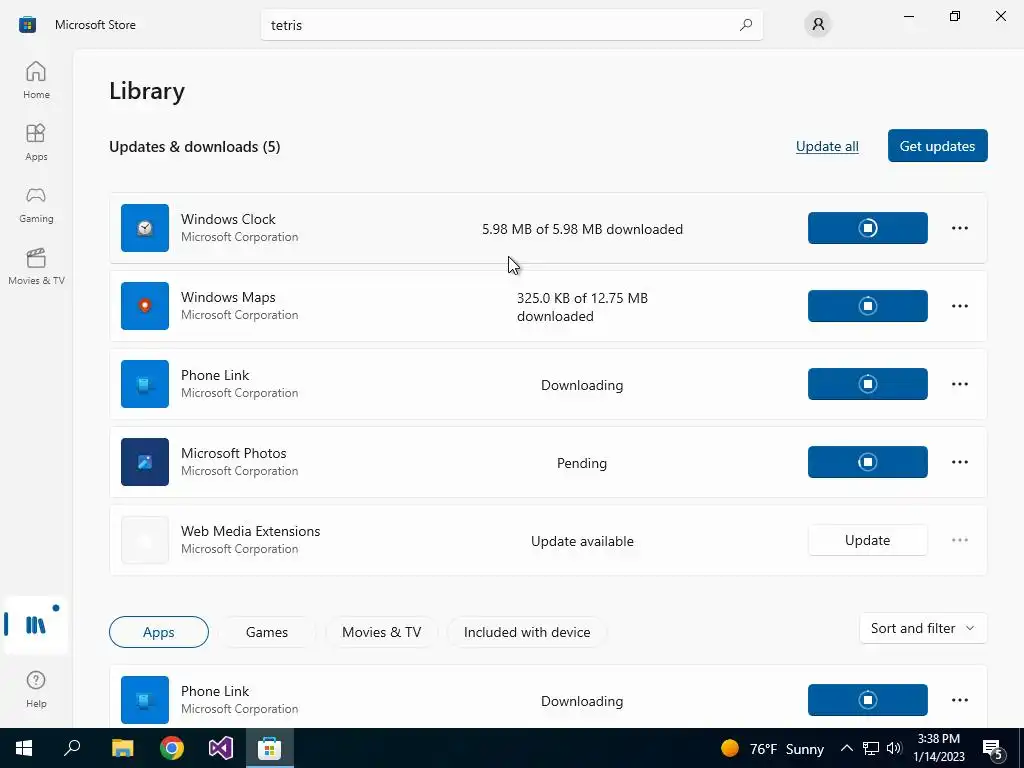Open more options for Microsoft Photos

(959, 462)
